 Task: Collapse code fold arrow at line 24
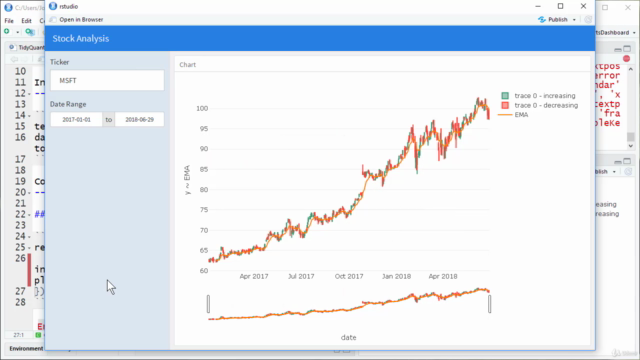(29, 237)
